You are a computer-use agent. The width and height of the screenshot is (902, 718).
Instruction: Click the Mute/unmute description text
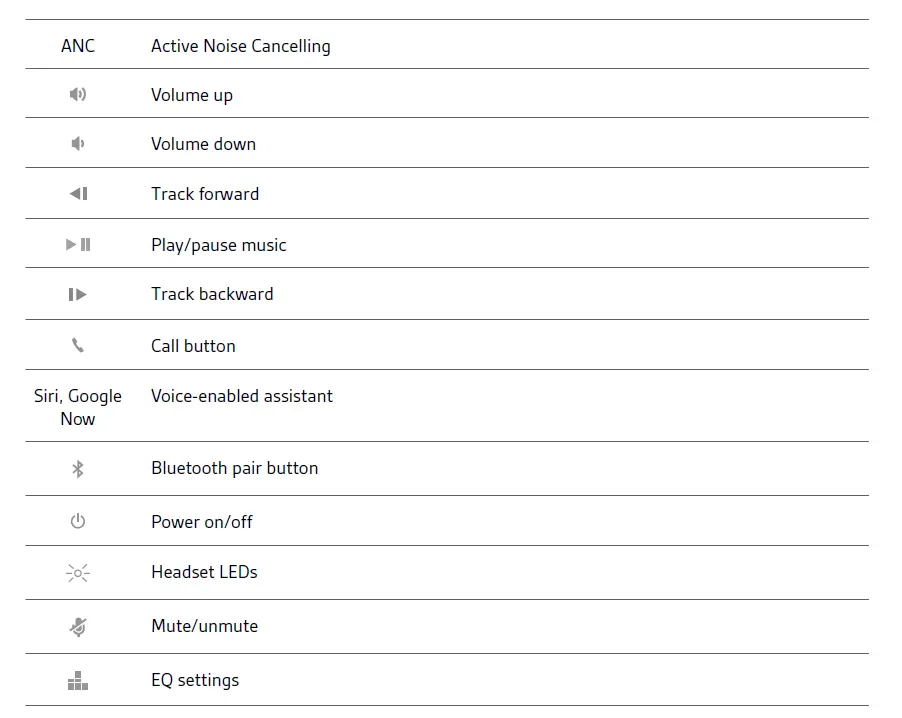(204, 626)
